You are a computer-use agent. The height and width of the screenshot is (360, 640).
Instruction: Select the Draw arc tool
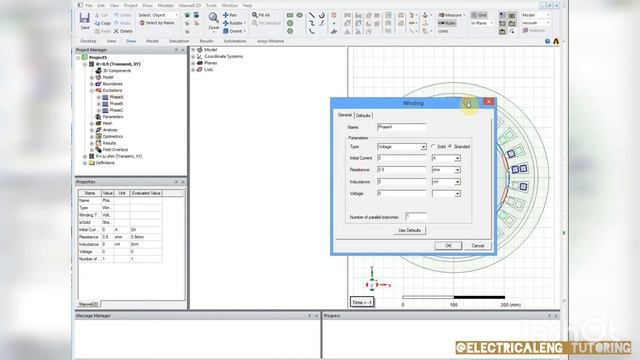pyautogui.click(x=312, y=31)
